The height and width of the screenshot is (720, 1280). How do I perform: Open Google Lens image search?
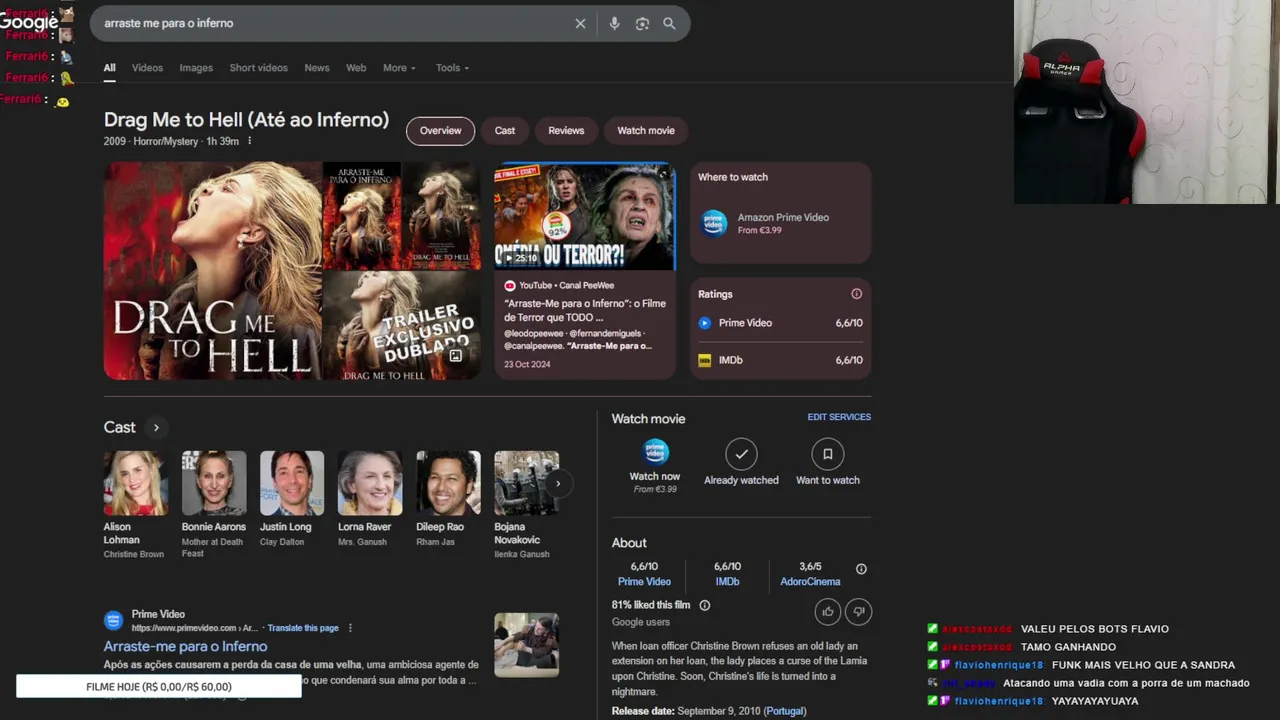[642, 23]
